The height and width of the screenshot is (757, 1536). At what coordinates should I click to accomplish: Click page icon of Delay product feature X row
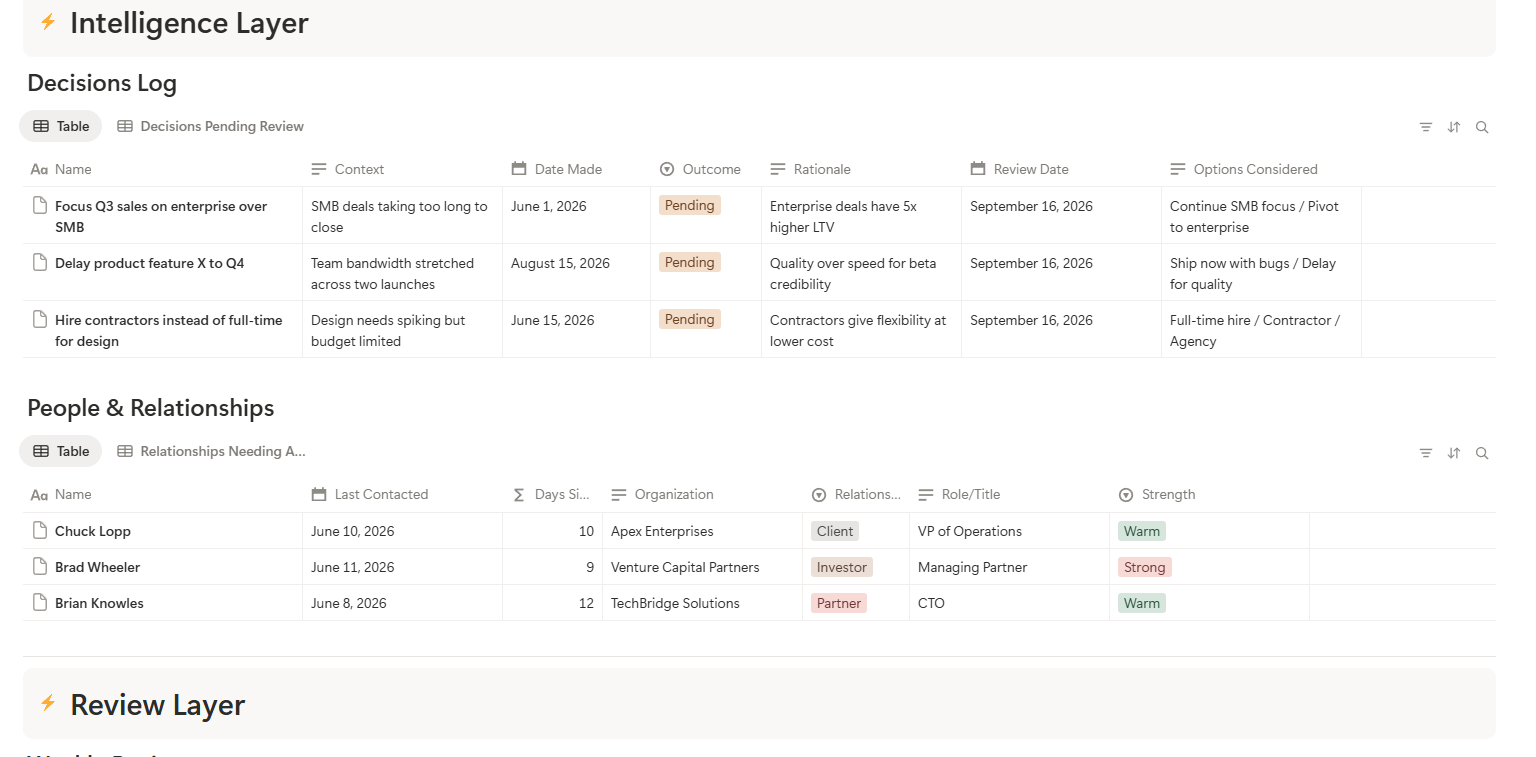(x=40, y=263)
